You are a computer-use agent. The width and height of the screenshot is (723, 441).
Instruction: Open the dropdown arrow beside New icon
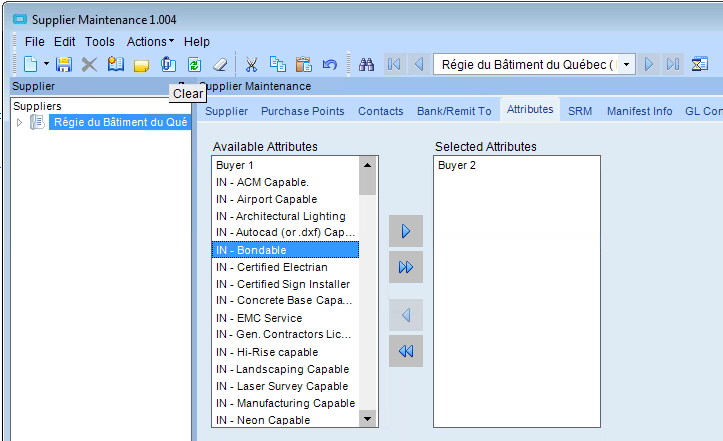pos(47,64)
